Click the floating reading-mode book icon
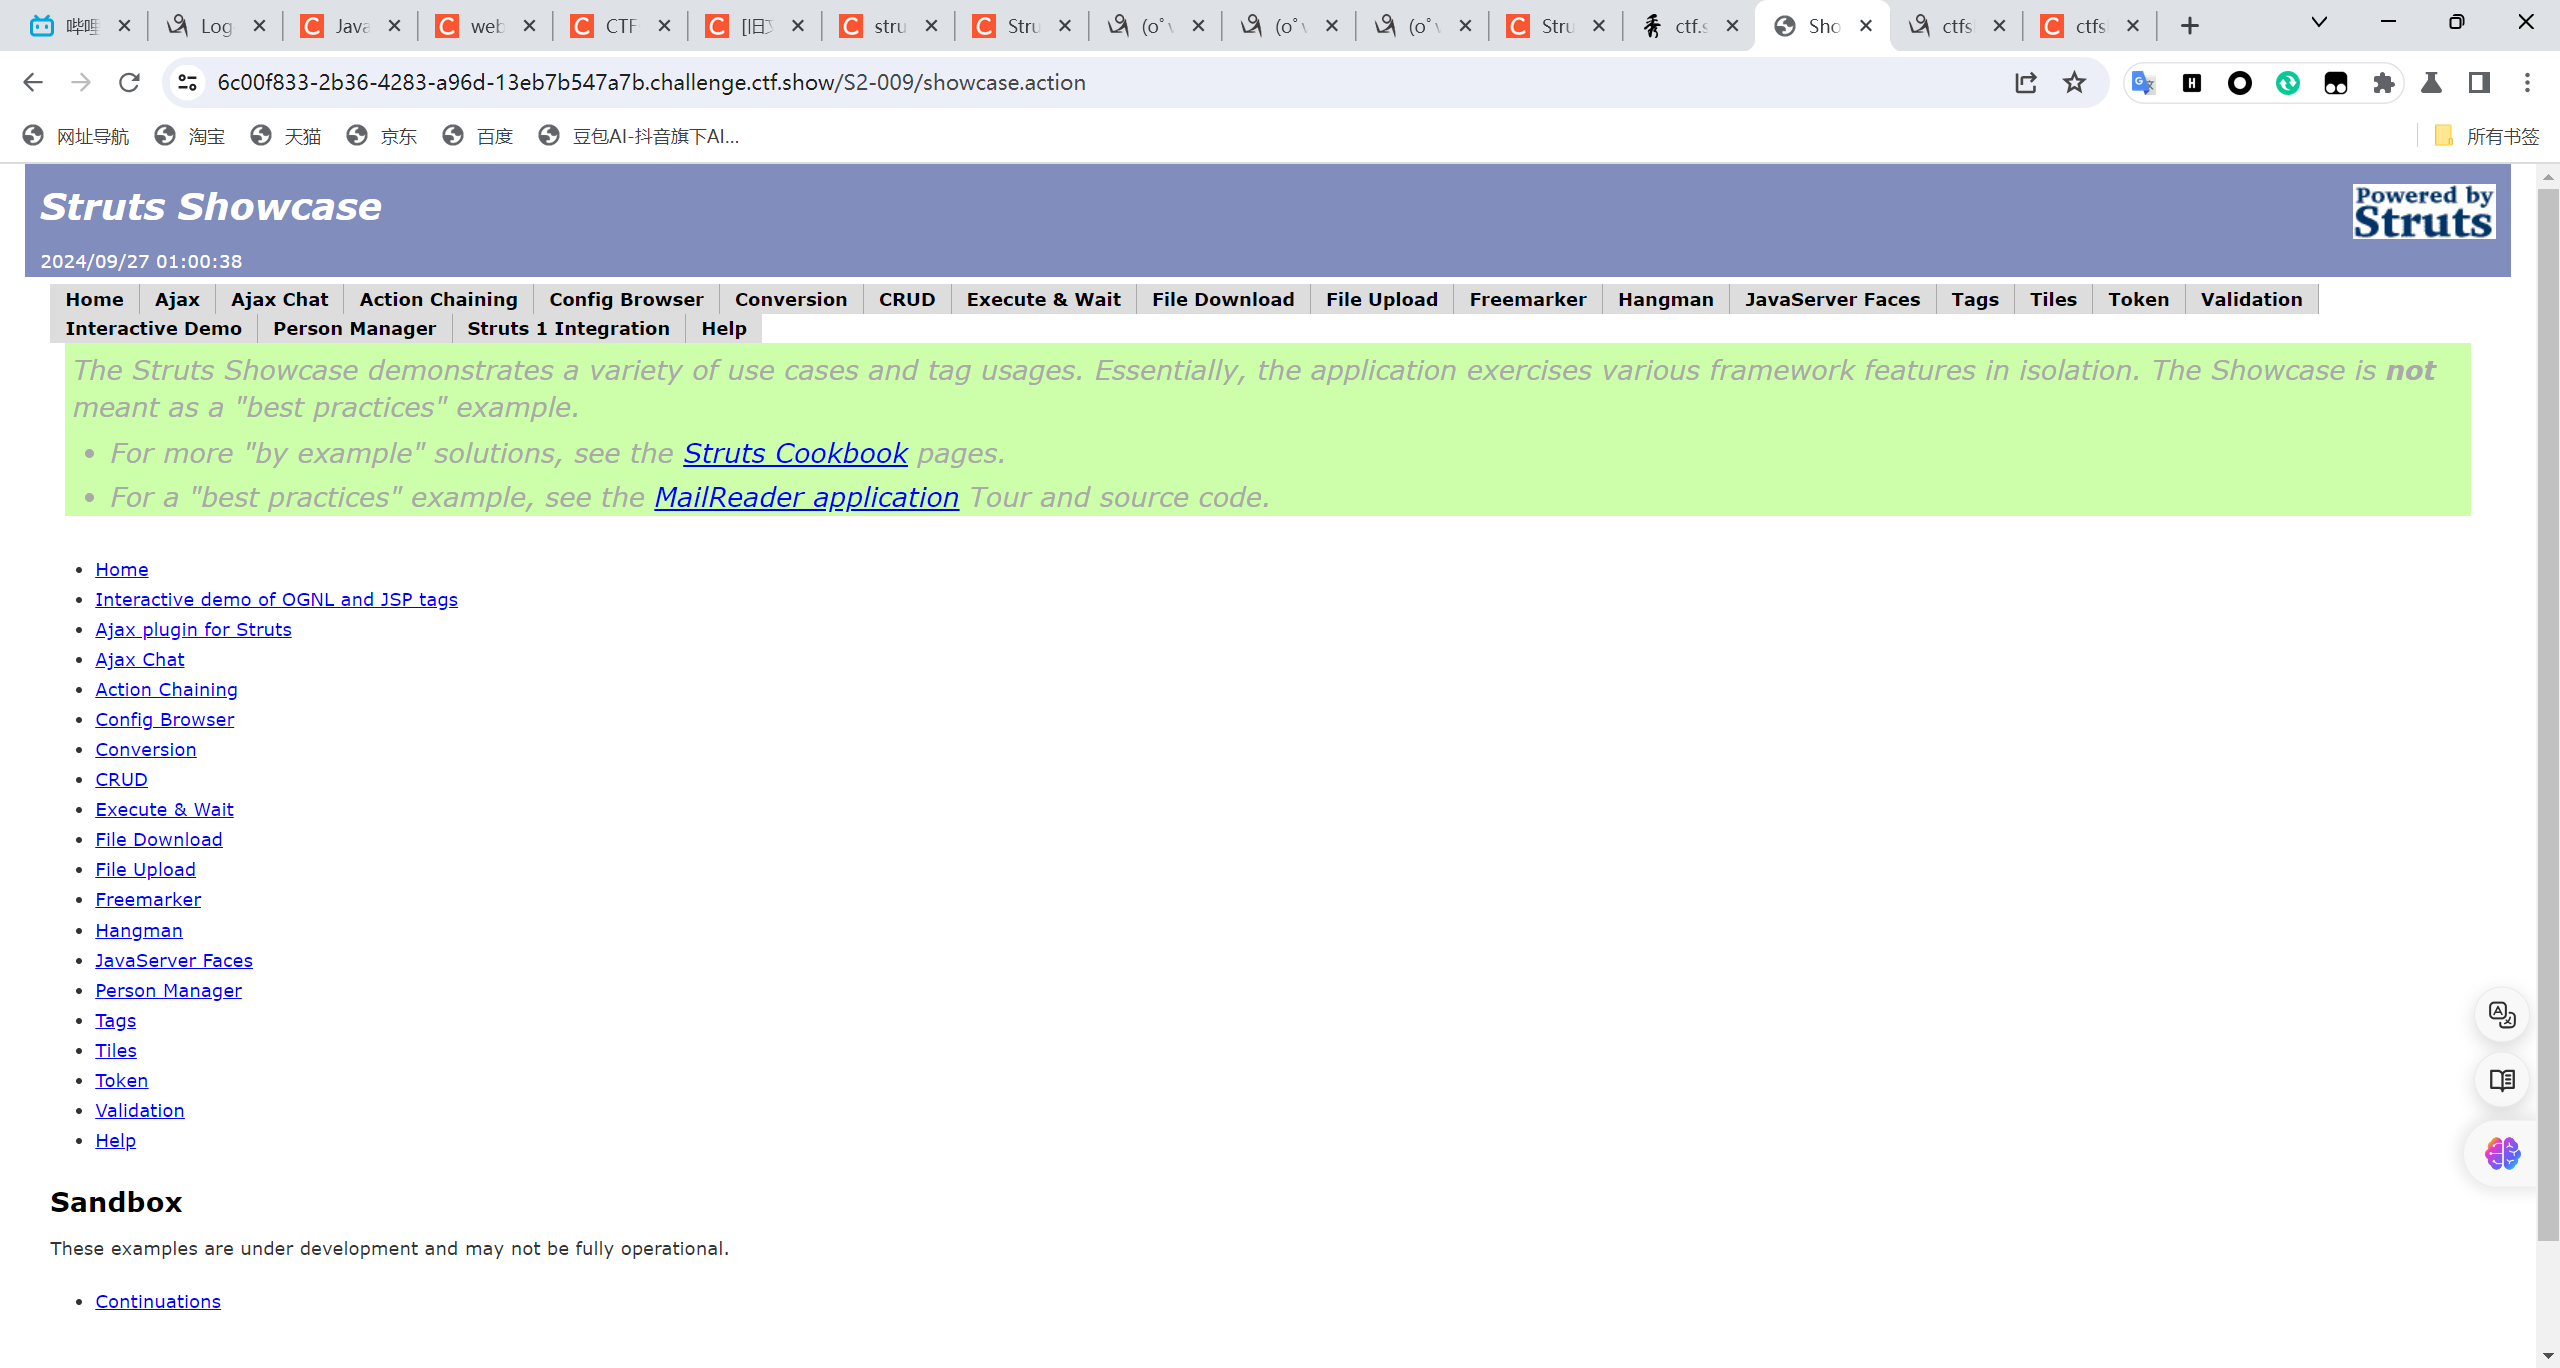The height and width of the screenshot is (1368, 2560). coord(2502,1080)
